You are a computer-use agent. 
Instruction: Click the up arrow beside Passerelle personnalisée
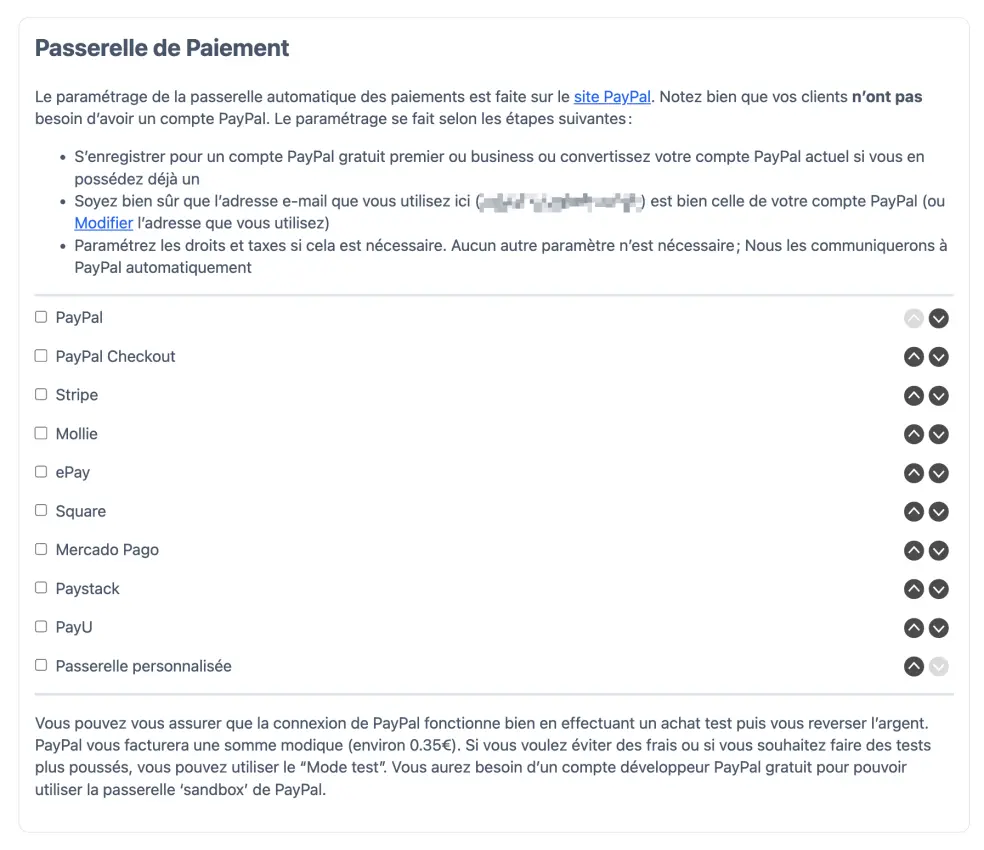pyautogui.click(x=913, y=666)
